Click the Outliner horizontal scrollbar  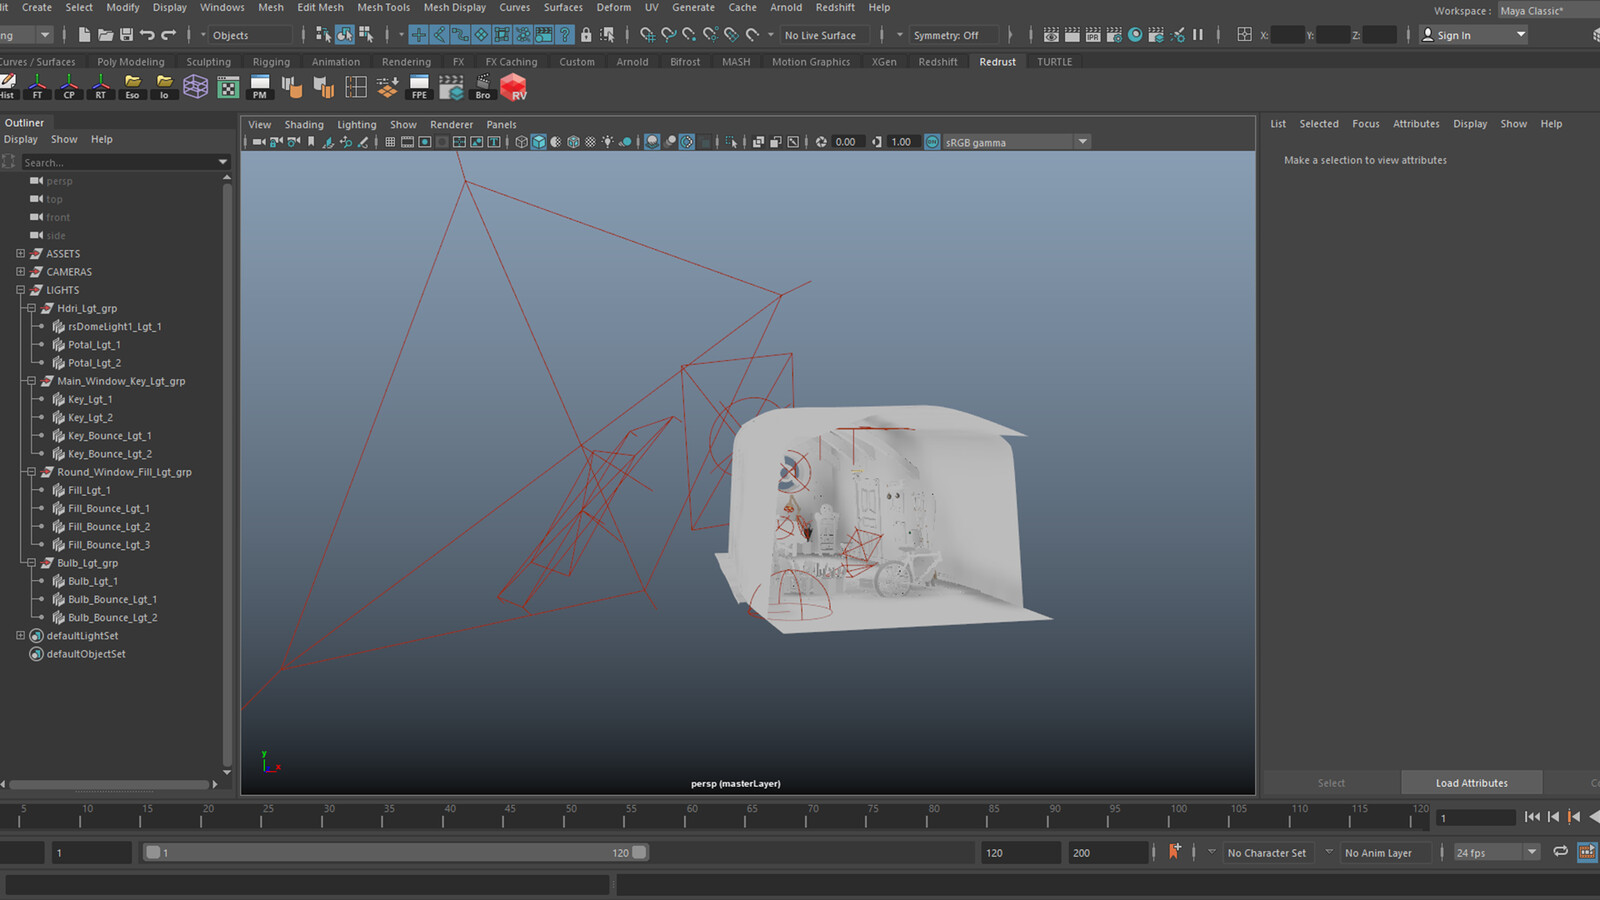[110, 784]
